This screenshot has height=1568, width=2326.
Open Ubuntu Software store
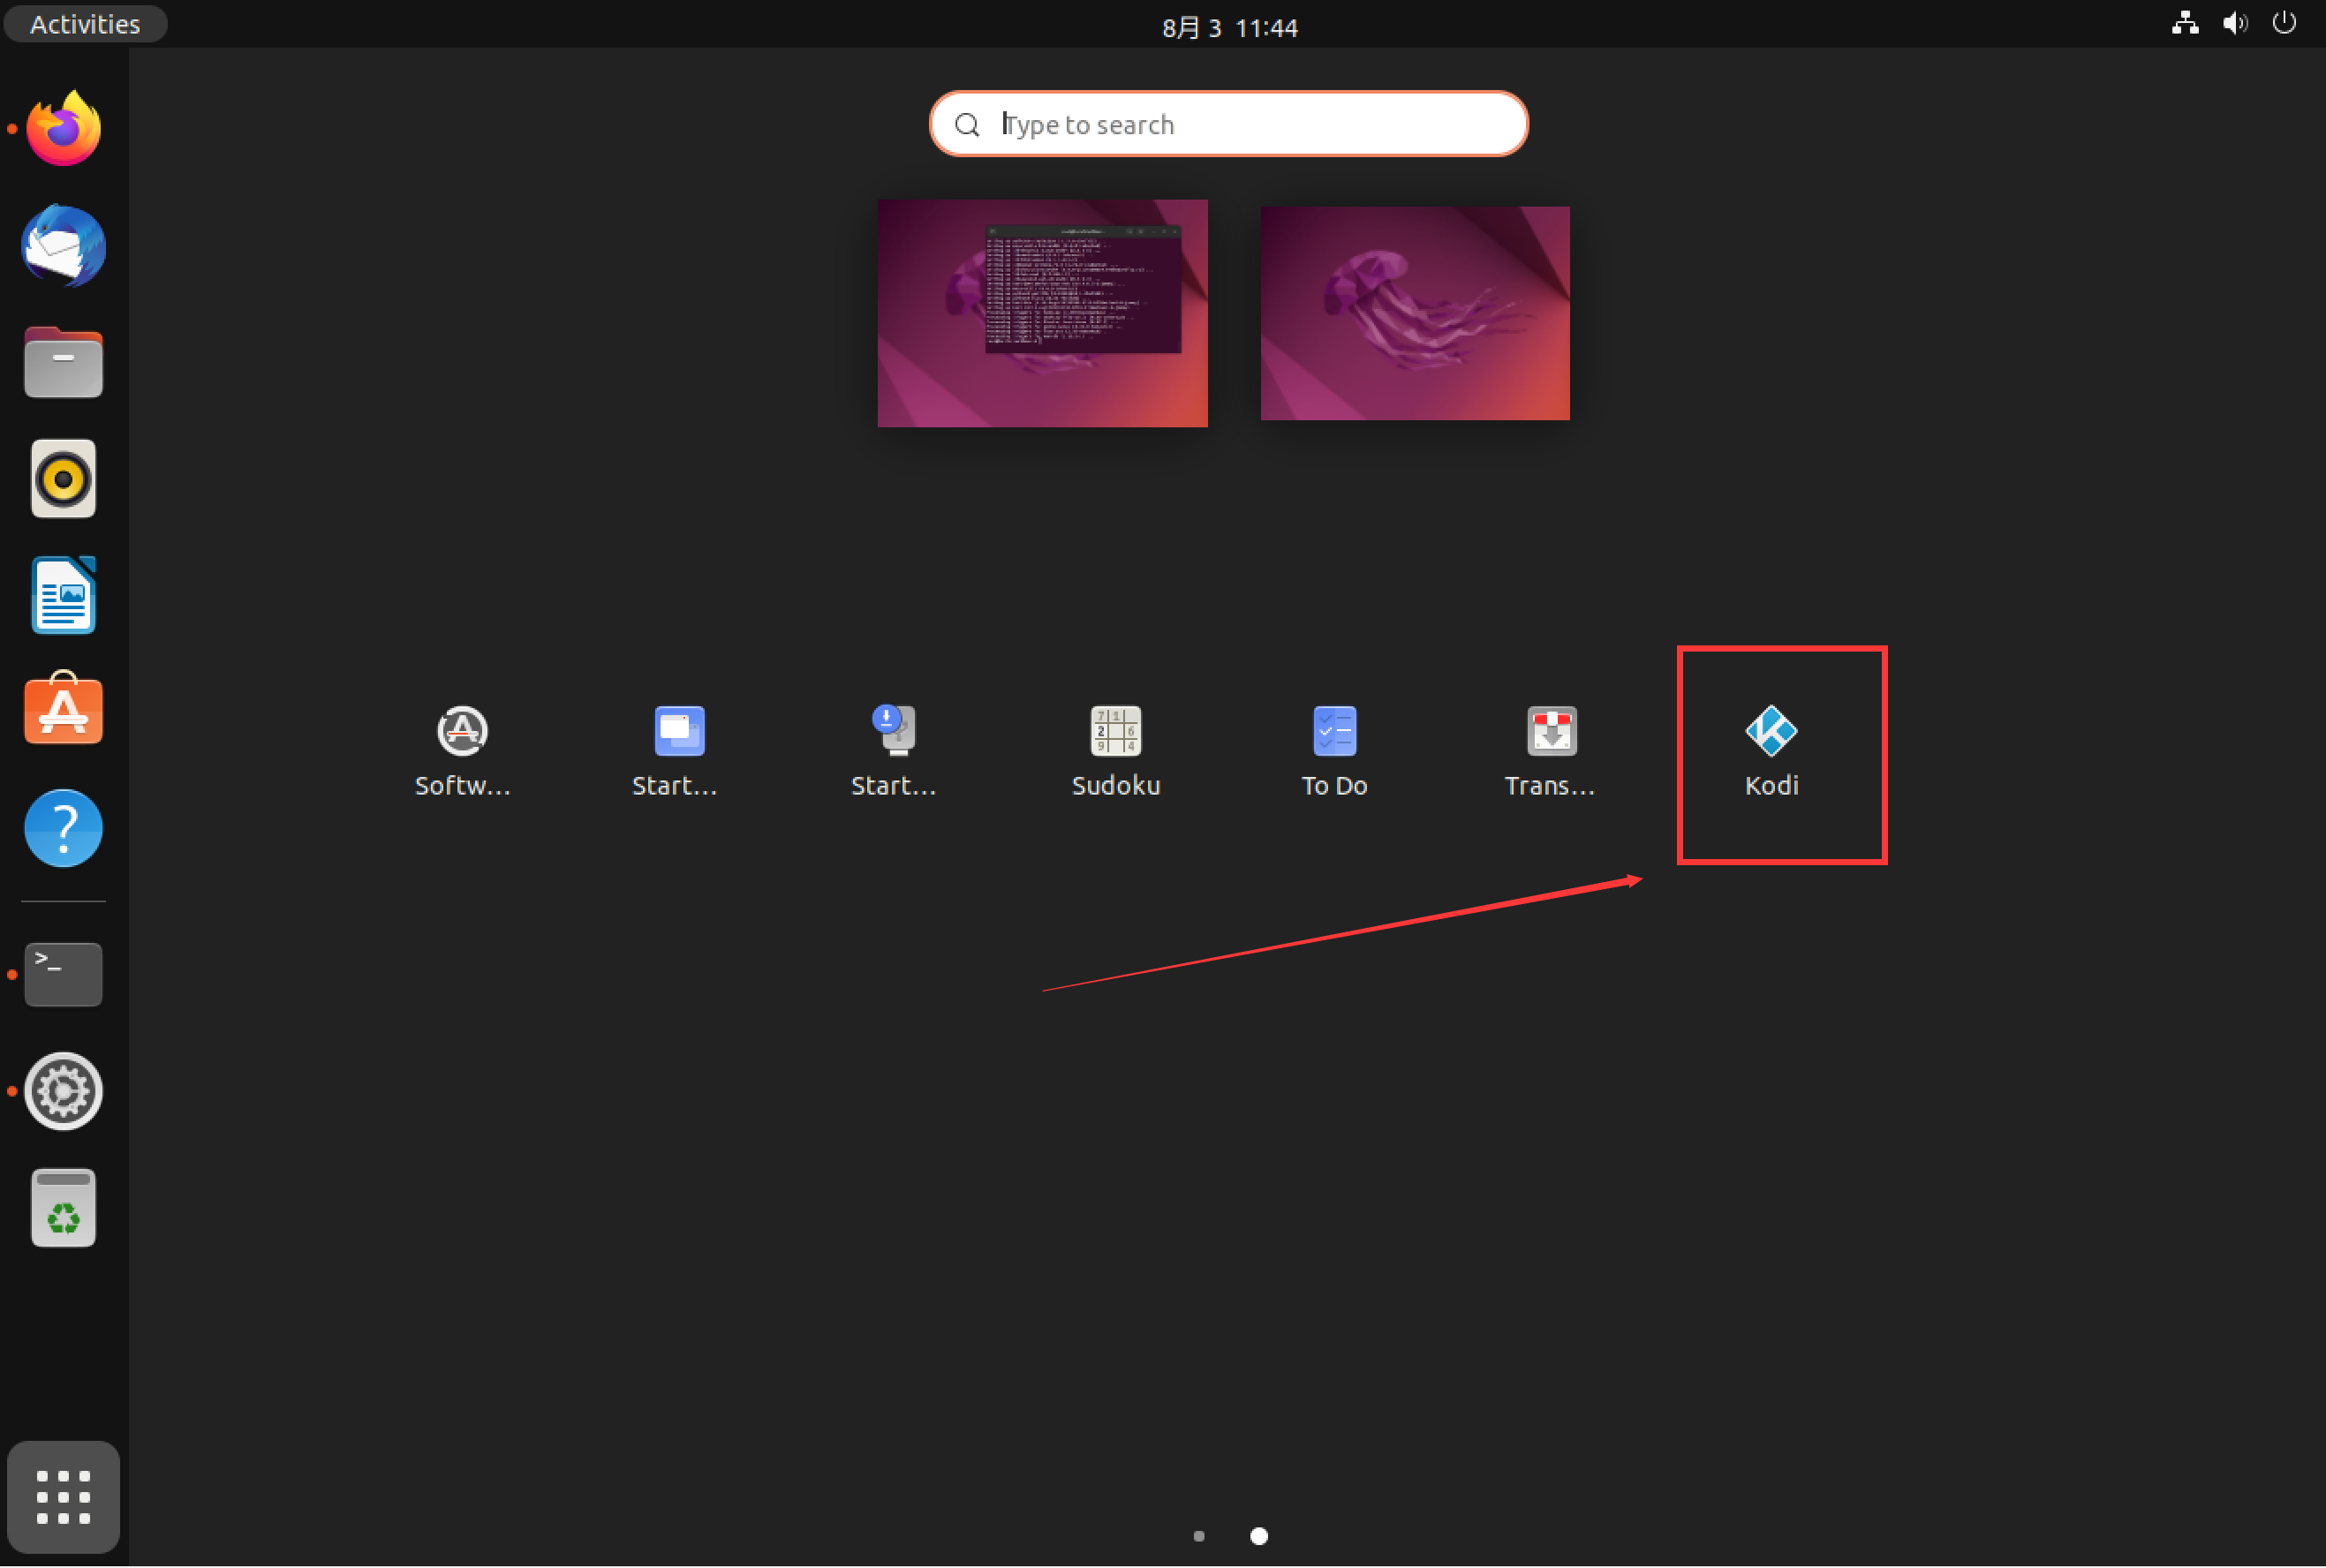[63, 710]
